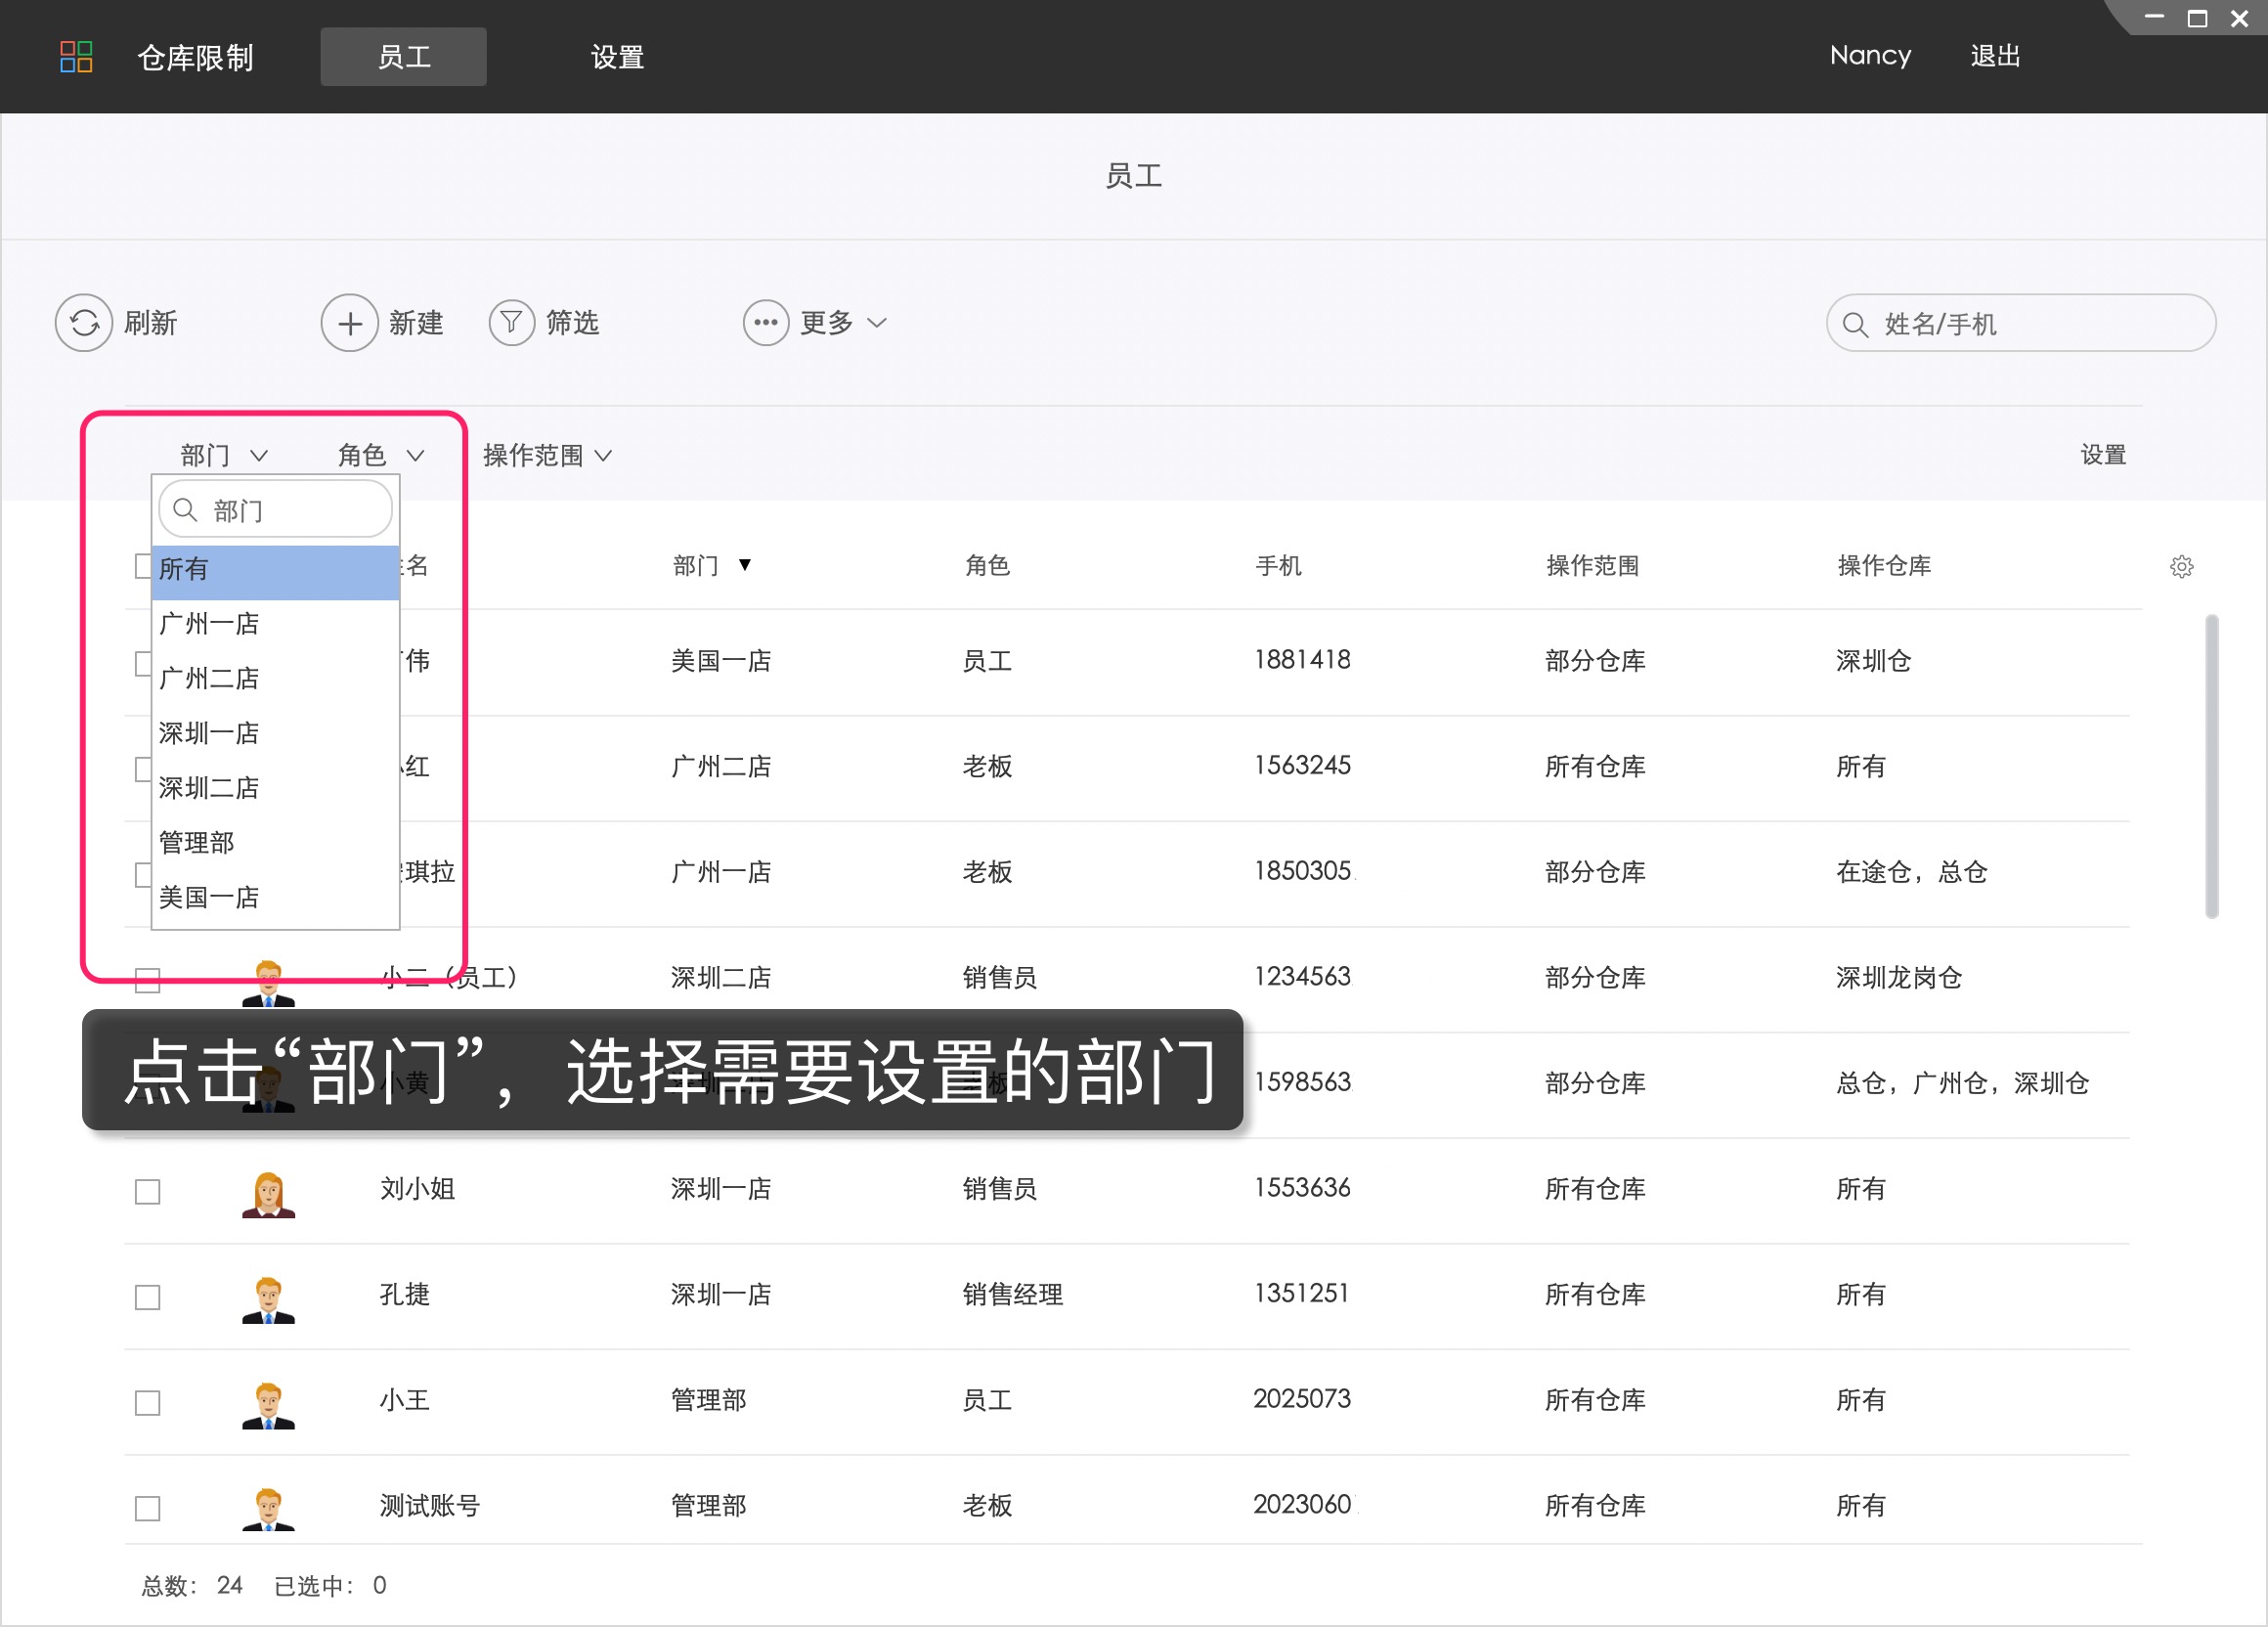Open the 设置 menu in the top bar

617,56
